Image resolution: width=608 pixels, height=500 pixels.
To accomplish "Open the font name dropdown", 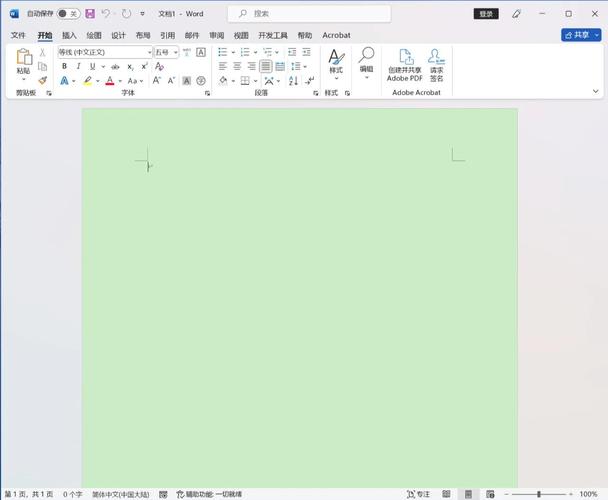I will pyautogui.click(x=149, y=52).
